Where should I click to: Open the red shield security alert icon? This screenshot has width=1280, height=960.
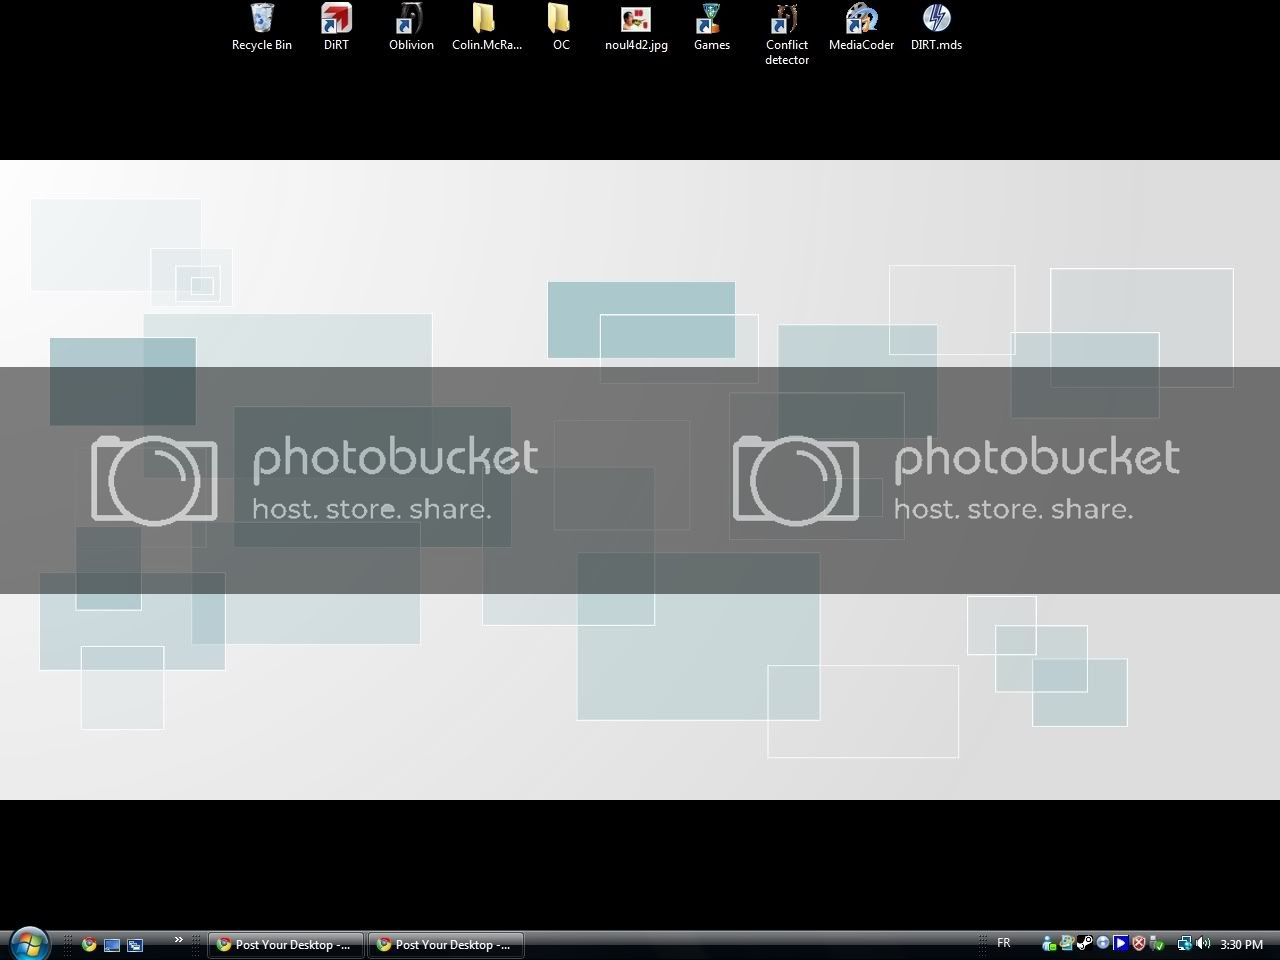coord(1139,943)
